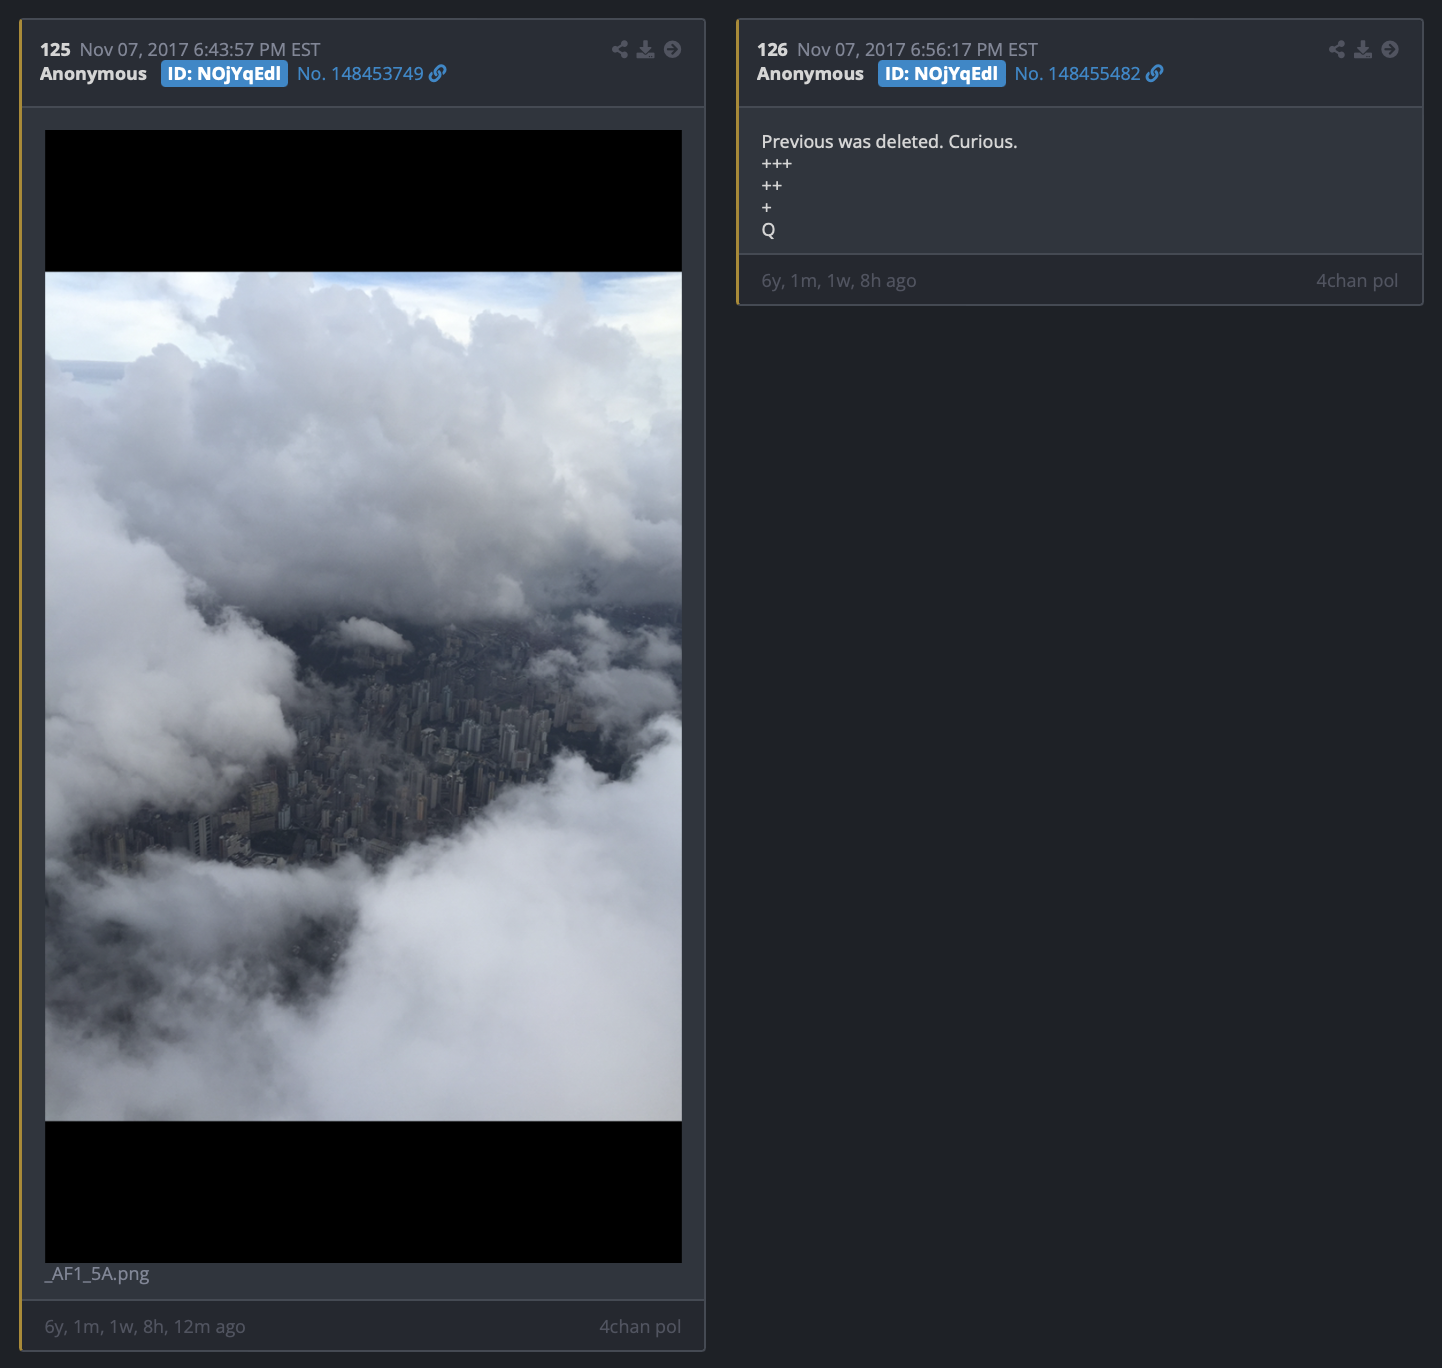Select the "+++" line in post 126
Image resolution: width=1442 pixels, height=1368 pixels.
[776, 164]
